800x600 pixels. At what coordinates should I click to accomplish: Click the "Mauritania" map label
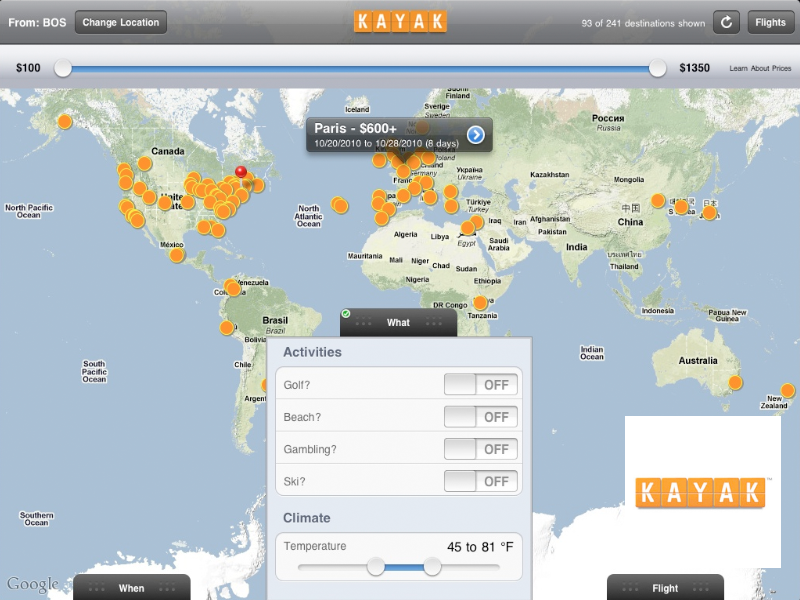(365, 256)
